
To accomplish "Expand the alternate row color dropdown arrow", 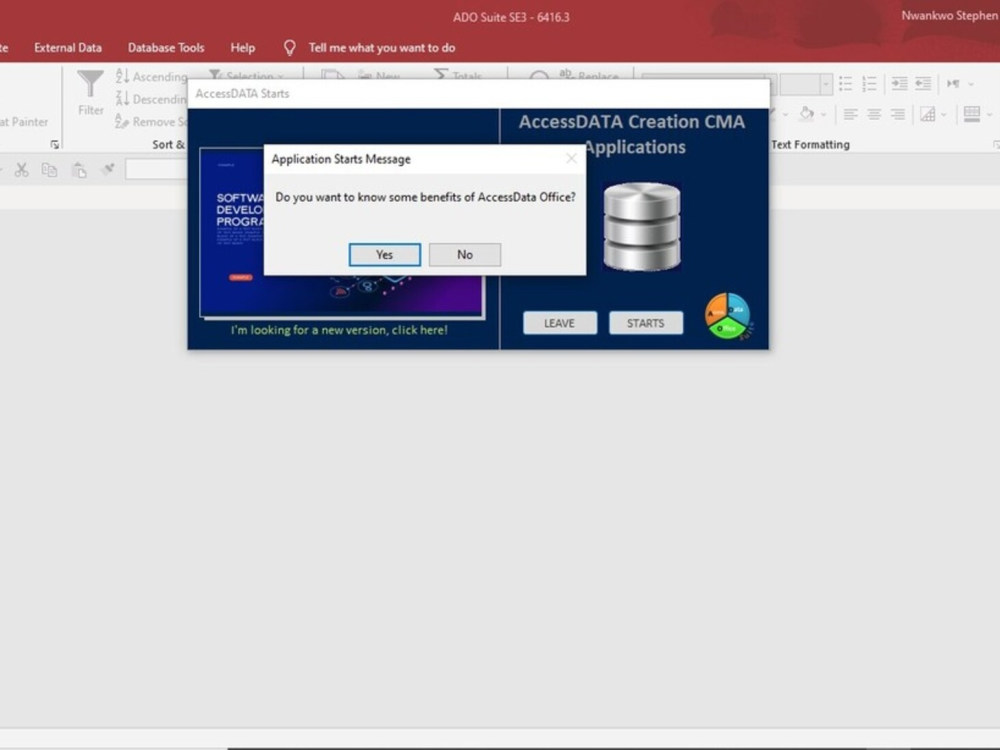I will point(989,115).
